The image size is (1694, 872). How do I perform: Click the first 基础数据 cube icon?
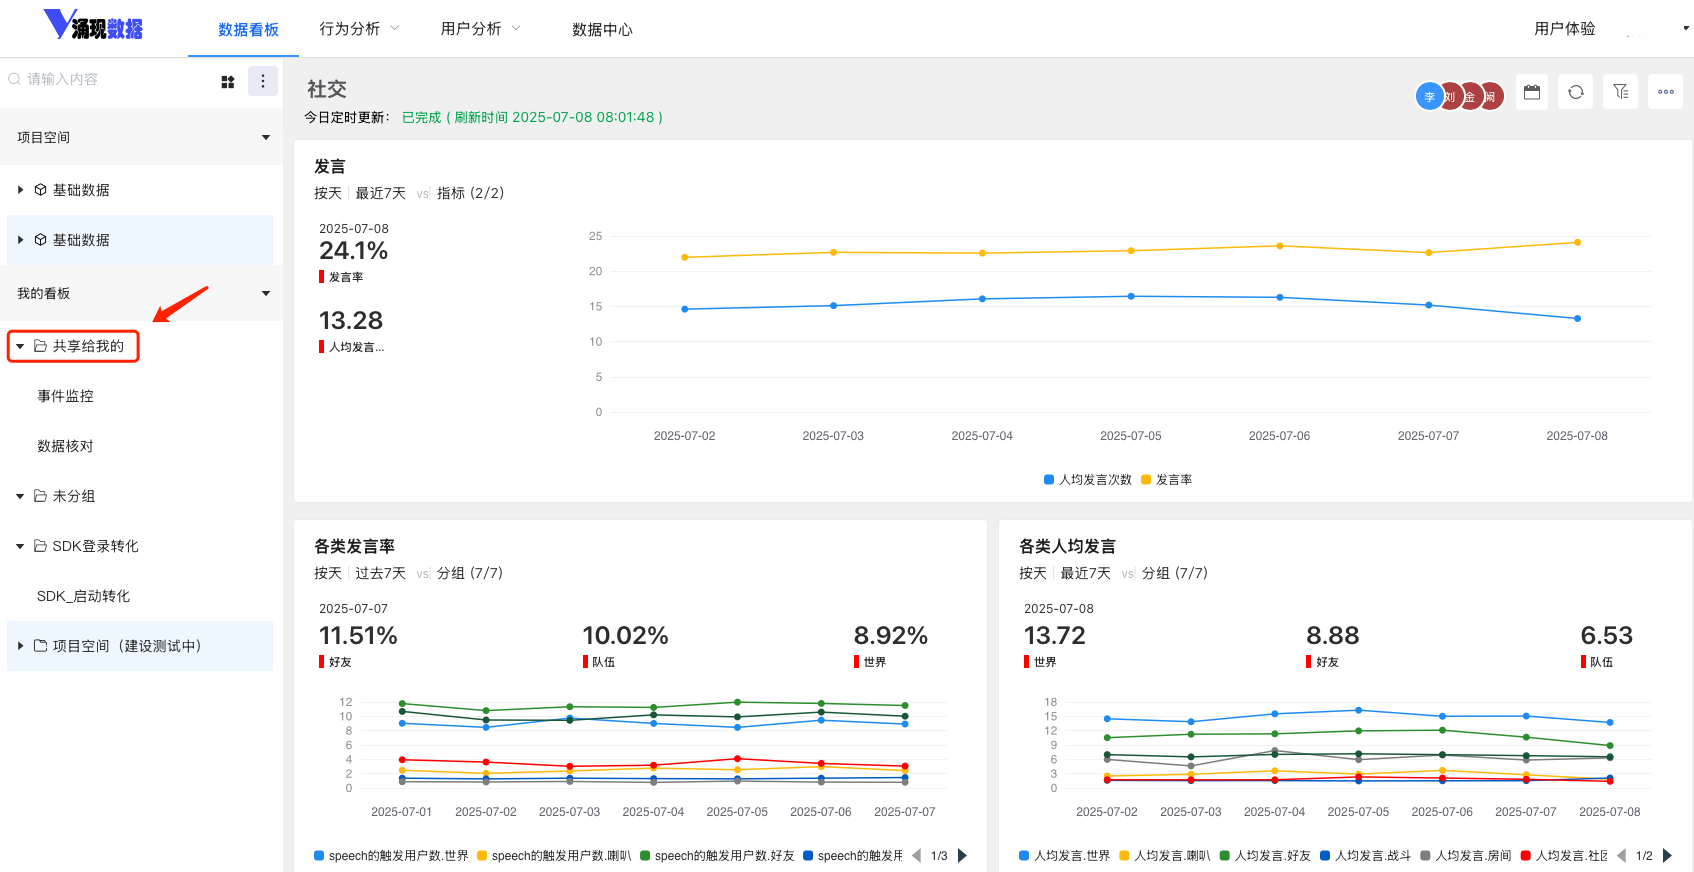pyautogui.click(x=41, y=190)
